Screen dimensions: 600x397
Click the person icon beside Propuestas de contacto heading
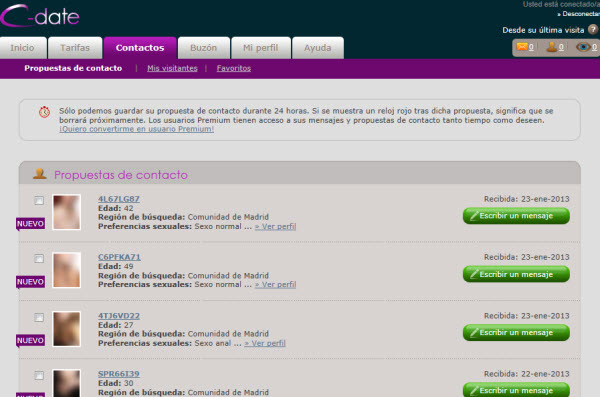(x=40, y=174)
